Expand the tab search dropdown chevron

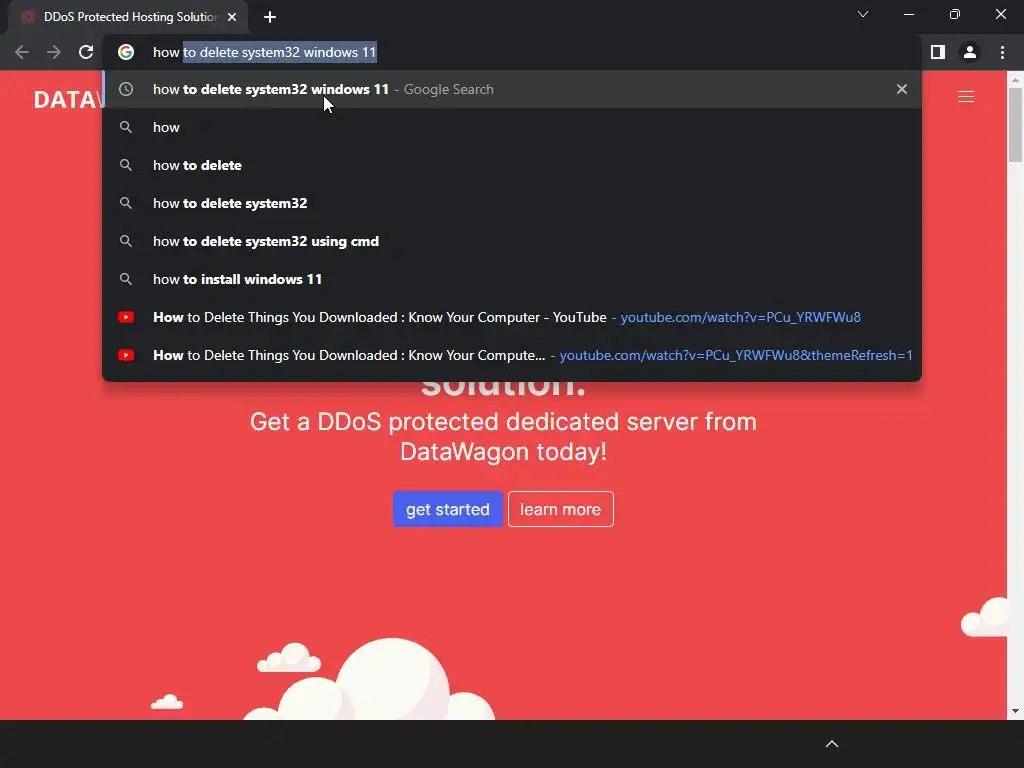coord(863,14)
